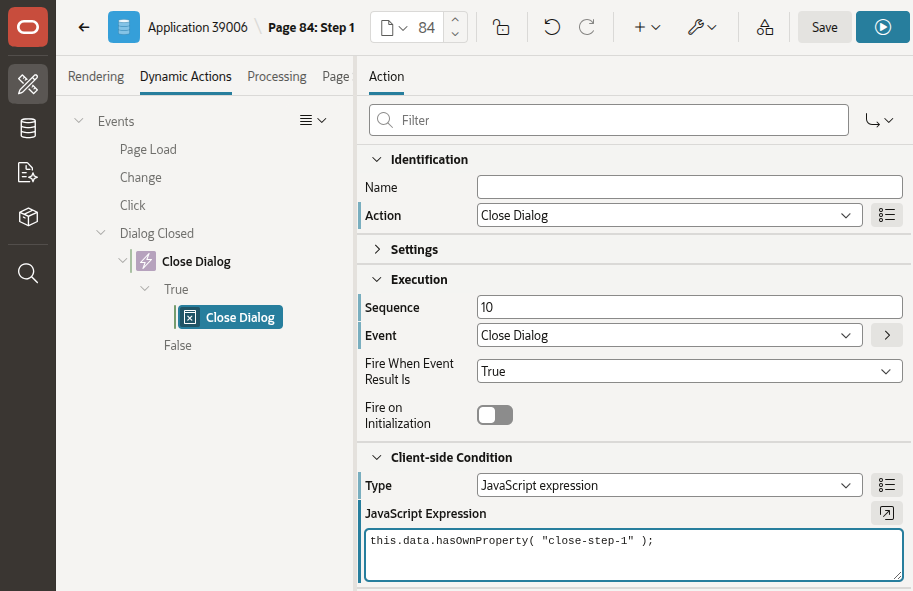Click the page lock icon

tap(501, 27)
